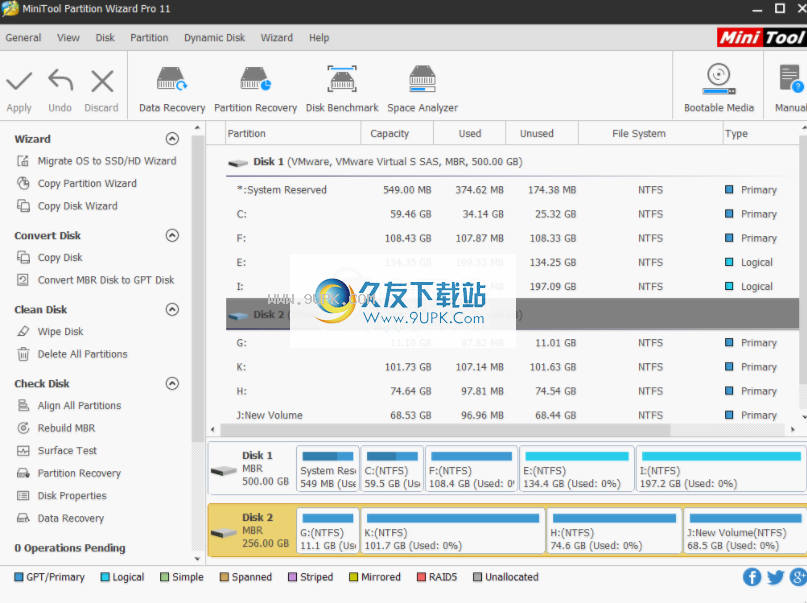Screen dimensions: 807x603
Task: Choose Delete All Partitions
Action: tap(82, 354)
